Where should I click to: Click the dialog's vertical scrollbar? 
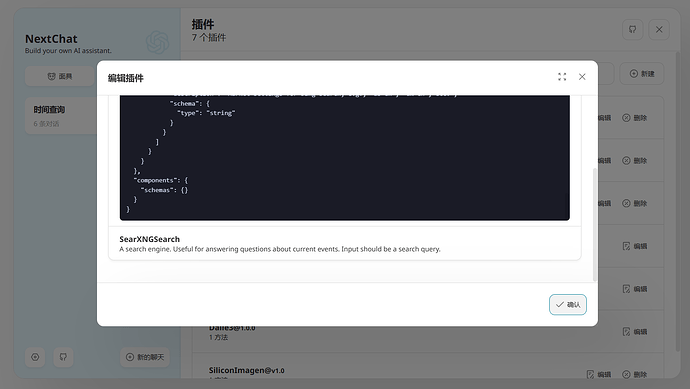pyautogui.click(x=595, y=224)
